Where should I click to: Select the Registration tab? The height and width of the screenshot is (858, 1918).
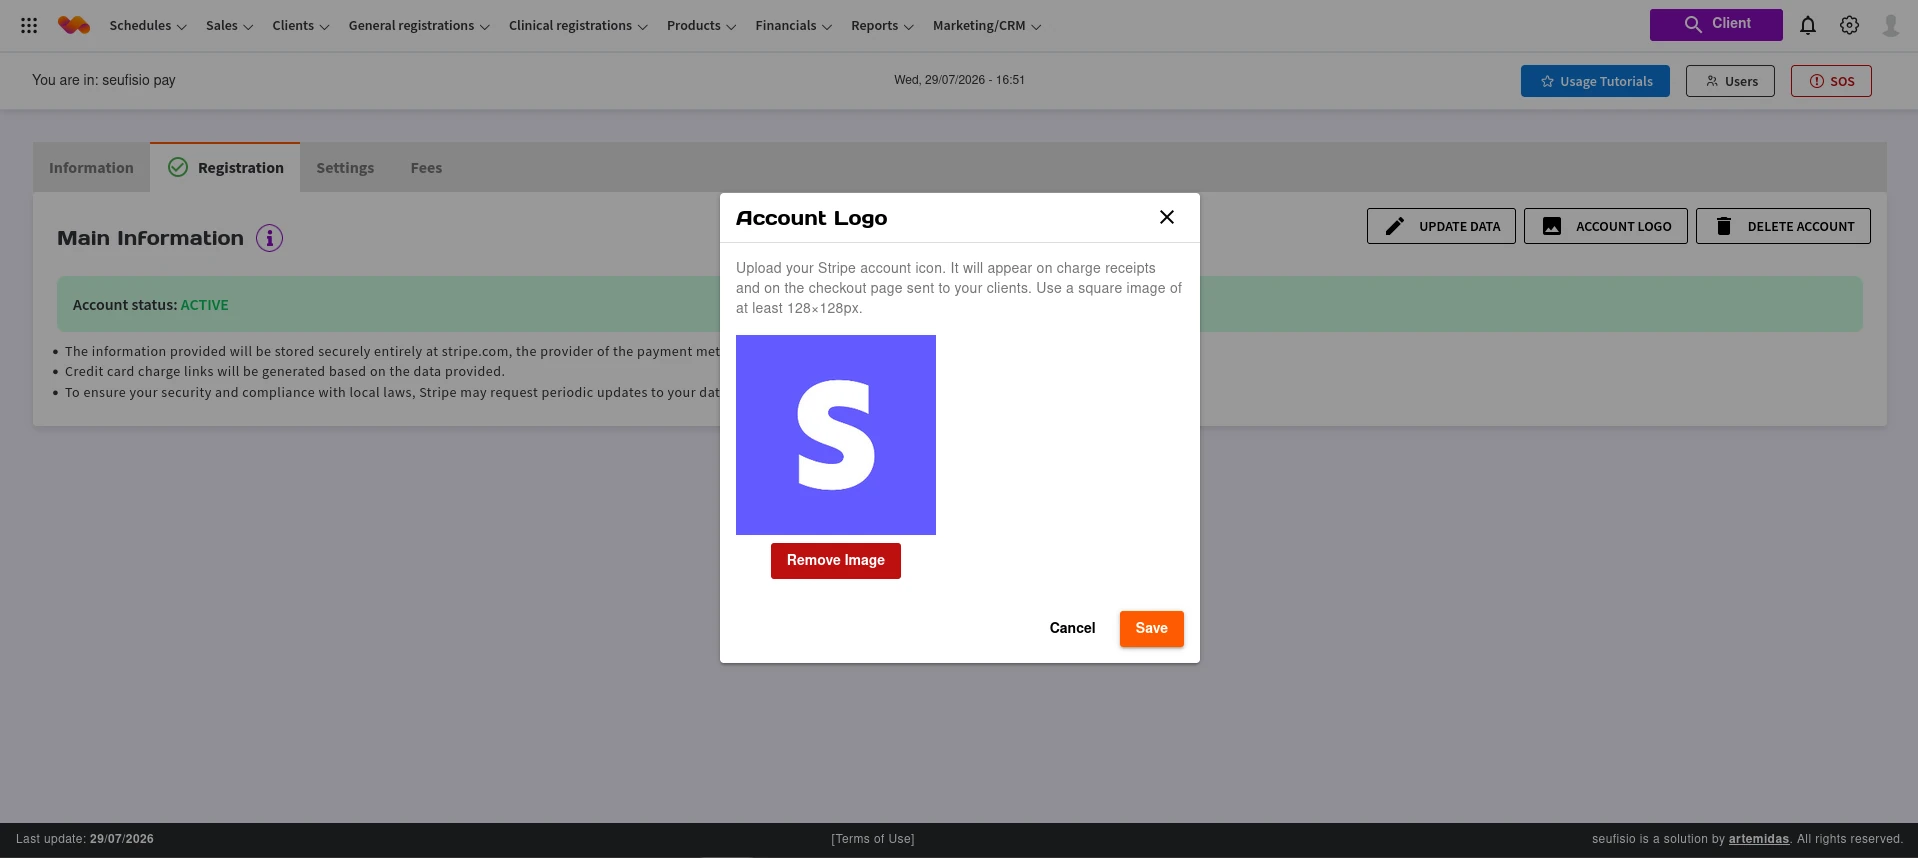coord(225,168)
